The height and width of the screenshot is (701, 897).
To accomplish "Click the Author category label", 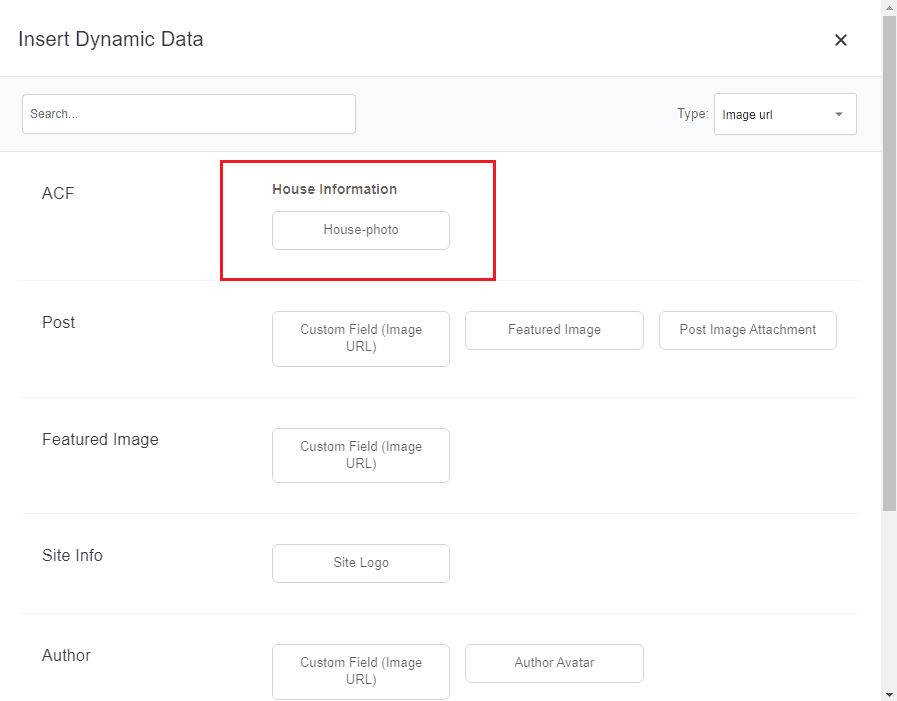I will (66, 655).
